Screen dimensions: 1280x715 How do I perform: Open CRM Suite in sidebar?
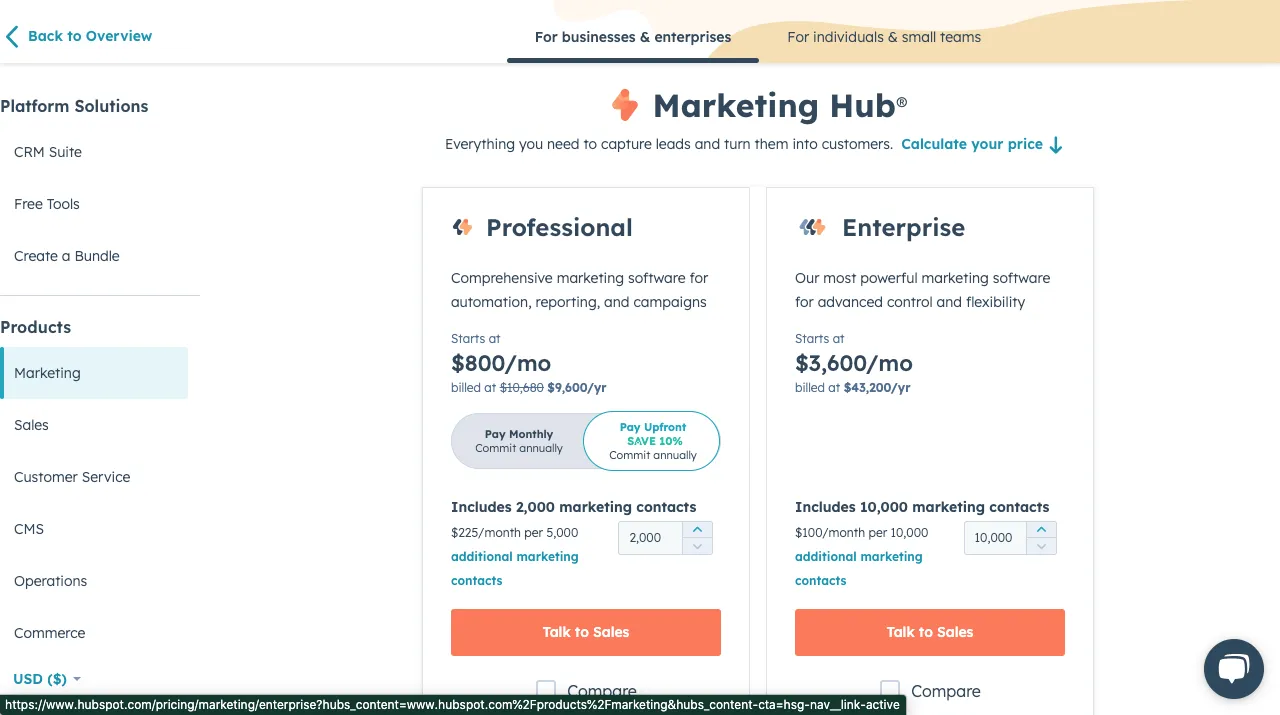pyautogui.click(x=48, y=152)
